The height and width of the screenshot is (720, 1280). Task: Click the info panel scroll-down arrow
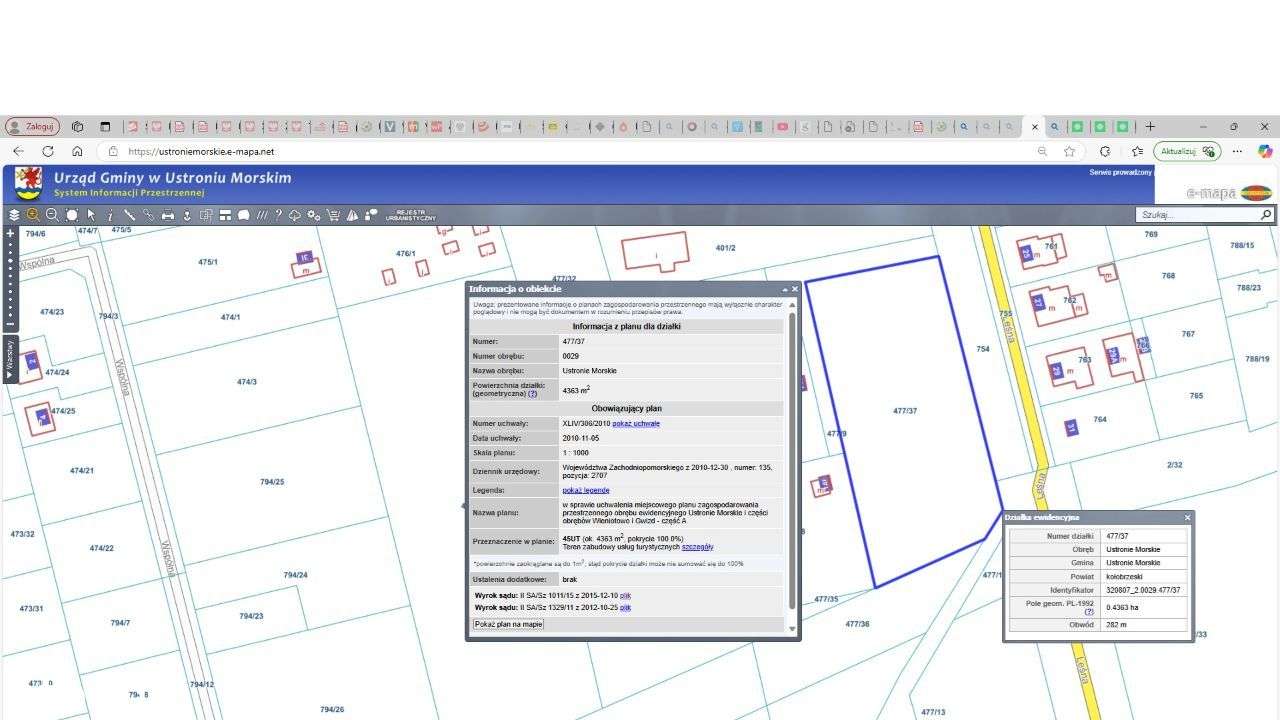(x=793, y=629)
